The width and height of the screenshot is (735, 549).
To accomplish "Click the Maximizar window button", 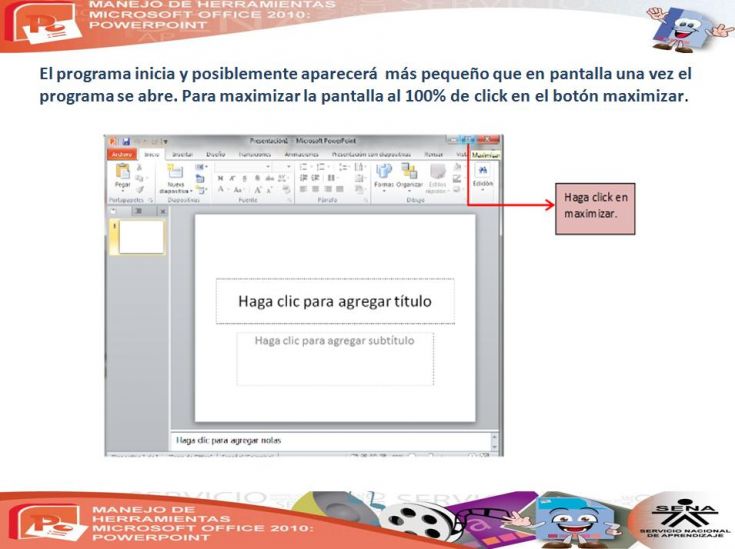I will [x=467, y=140].
